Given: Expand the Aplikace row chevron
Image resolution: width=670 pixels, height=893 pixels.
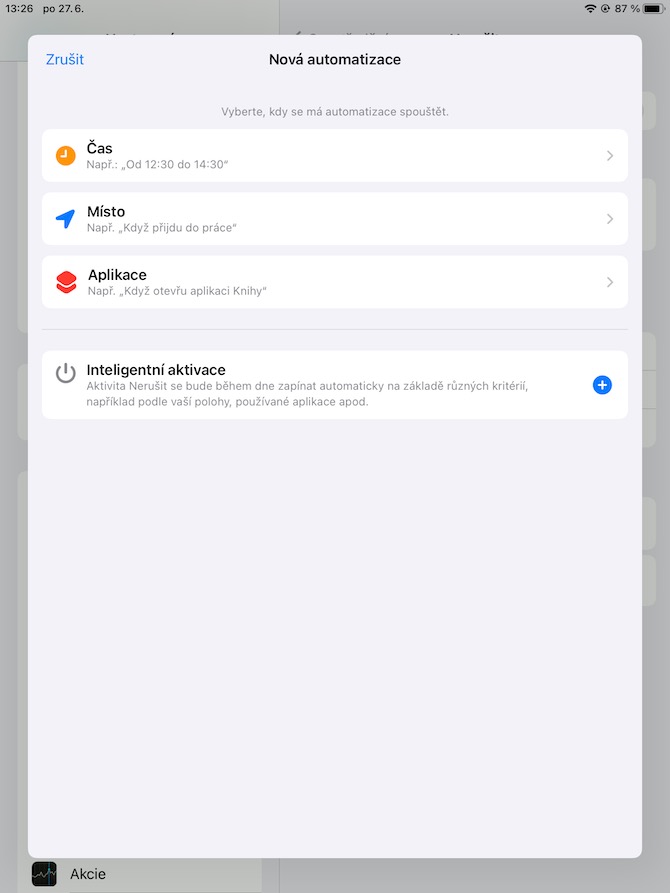Looking at the screenshot, I should [610, 282].
